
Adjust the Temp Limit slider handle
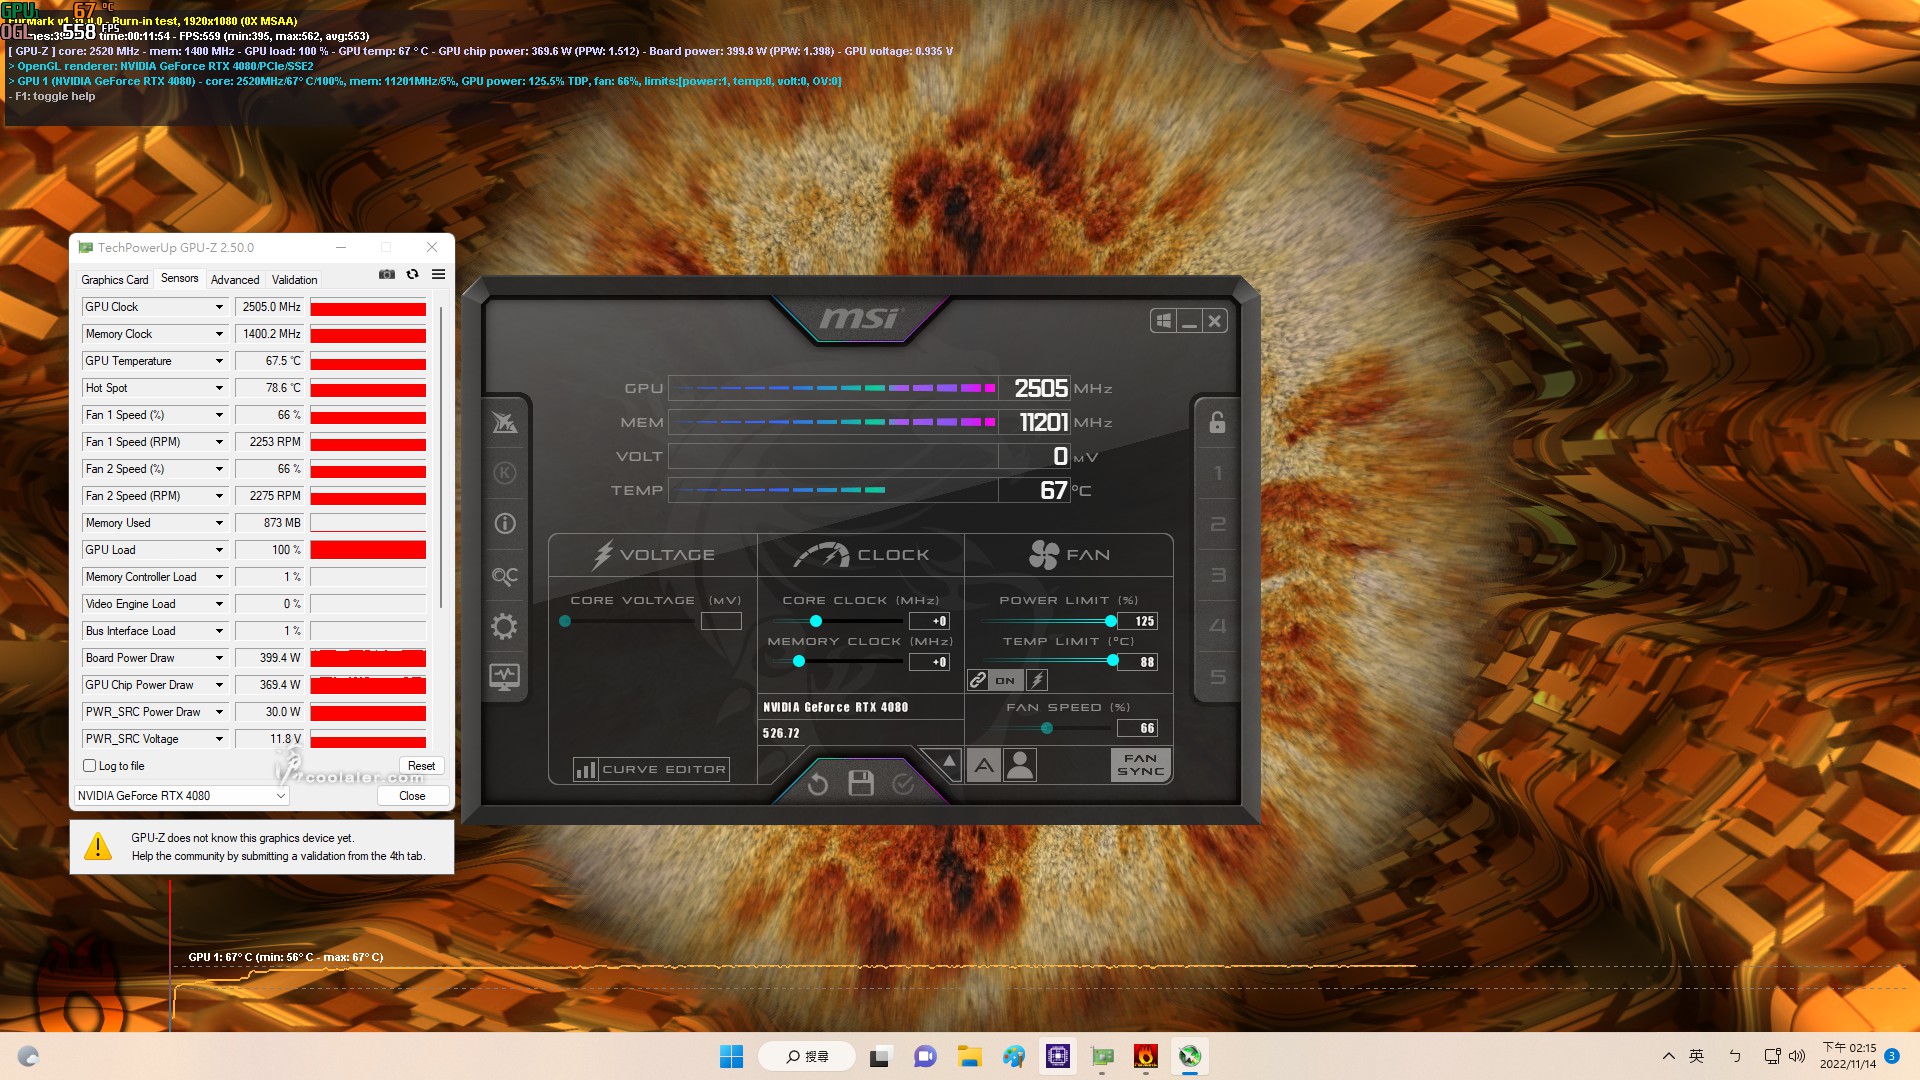(1113, 661)
